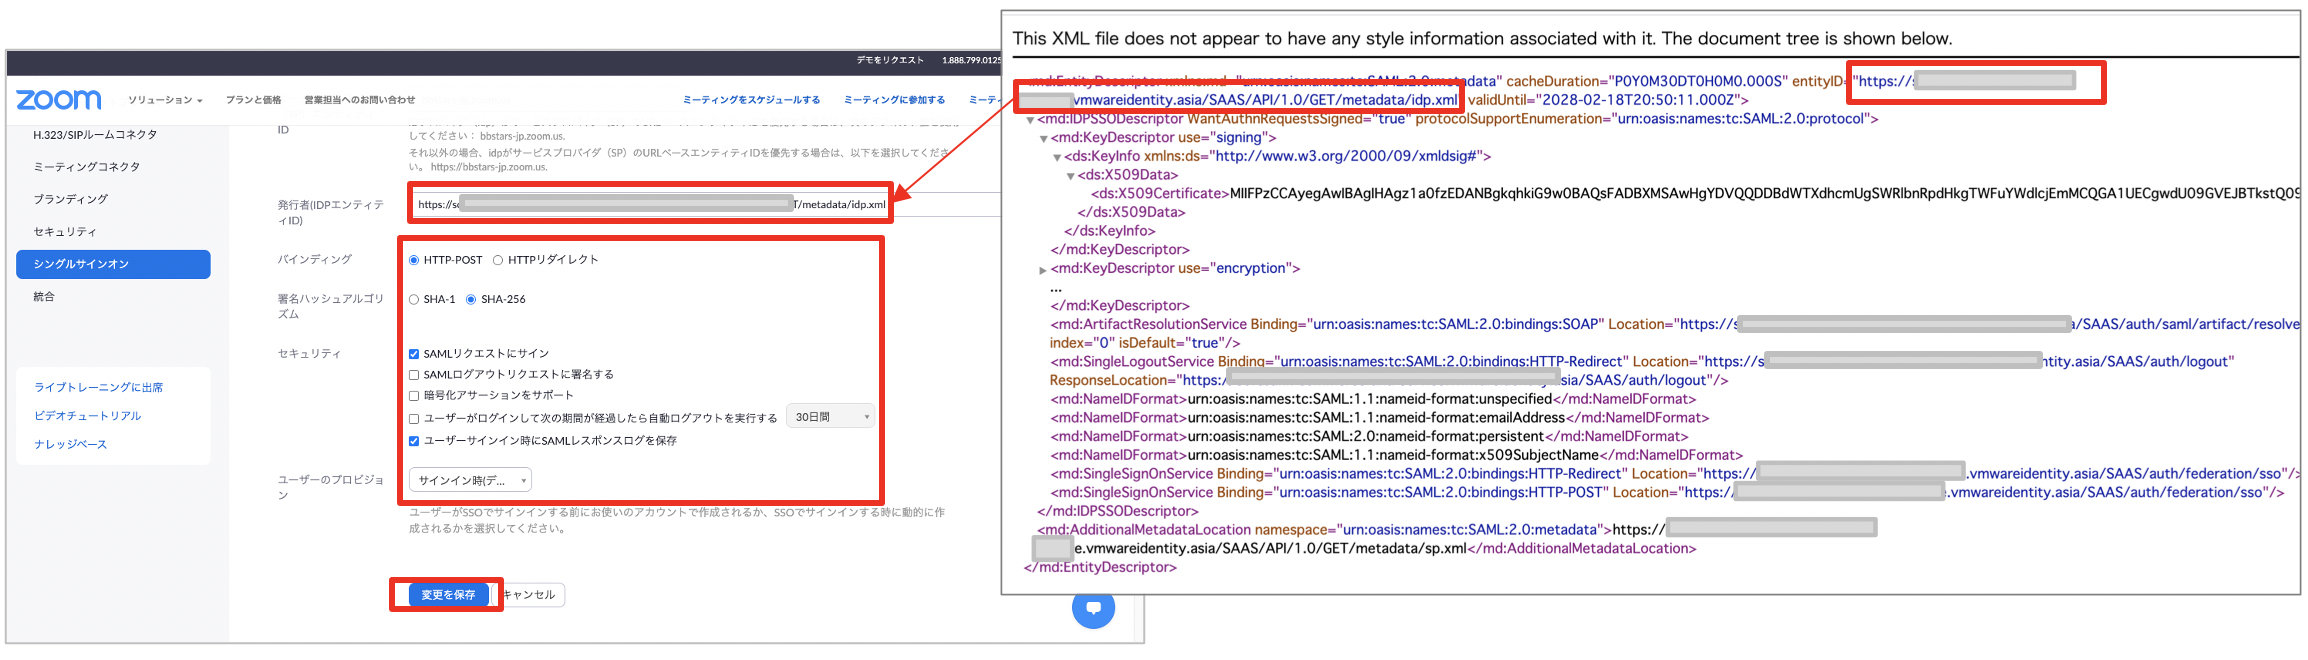Open ブランディング in sidebar
2308x660 pixels.
tap(71, 199)
